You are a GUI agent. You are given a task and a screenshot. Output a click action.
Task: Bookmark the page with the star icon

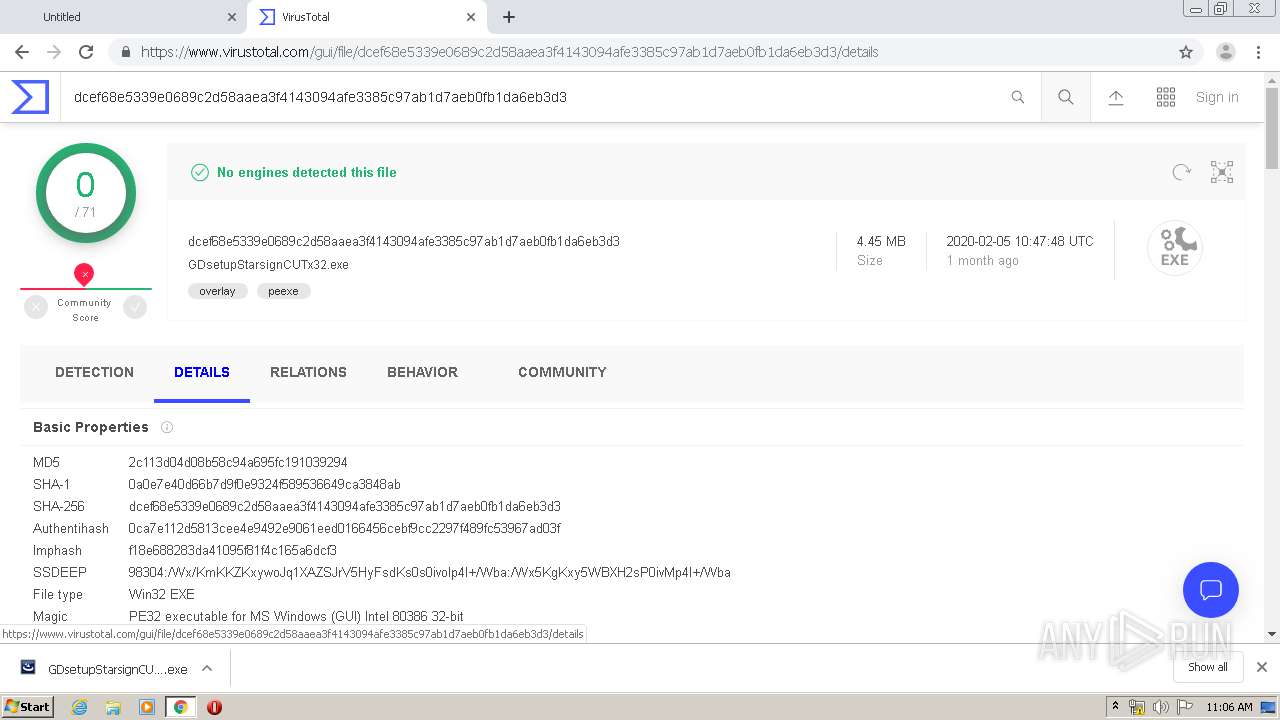pos(1186,52)
